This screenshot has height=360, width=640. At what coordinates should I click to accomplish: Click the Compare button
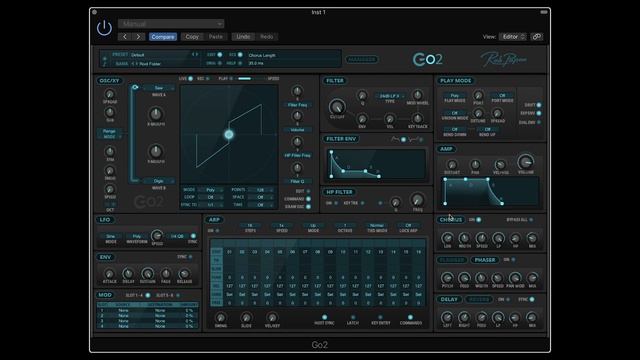point(163,37)
